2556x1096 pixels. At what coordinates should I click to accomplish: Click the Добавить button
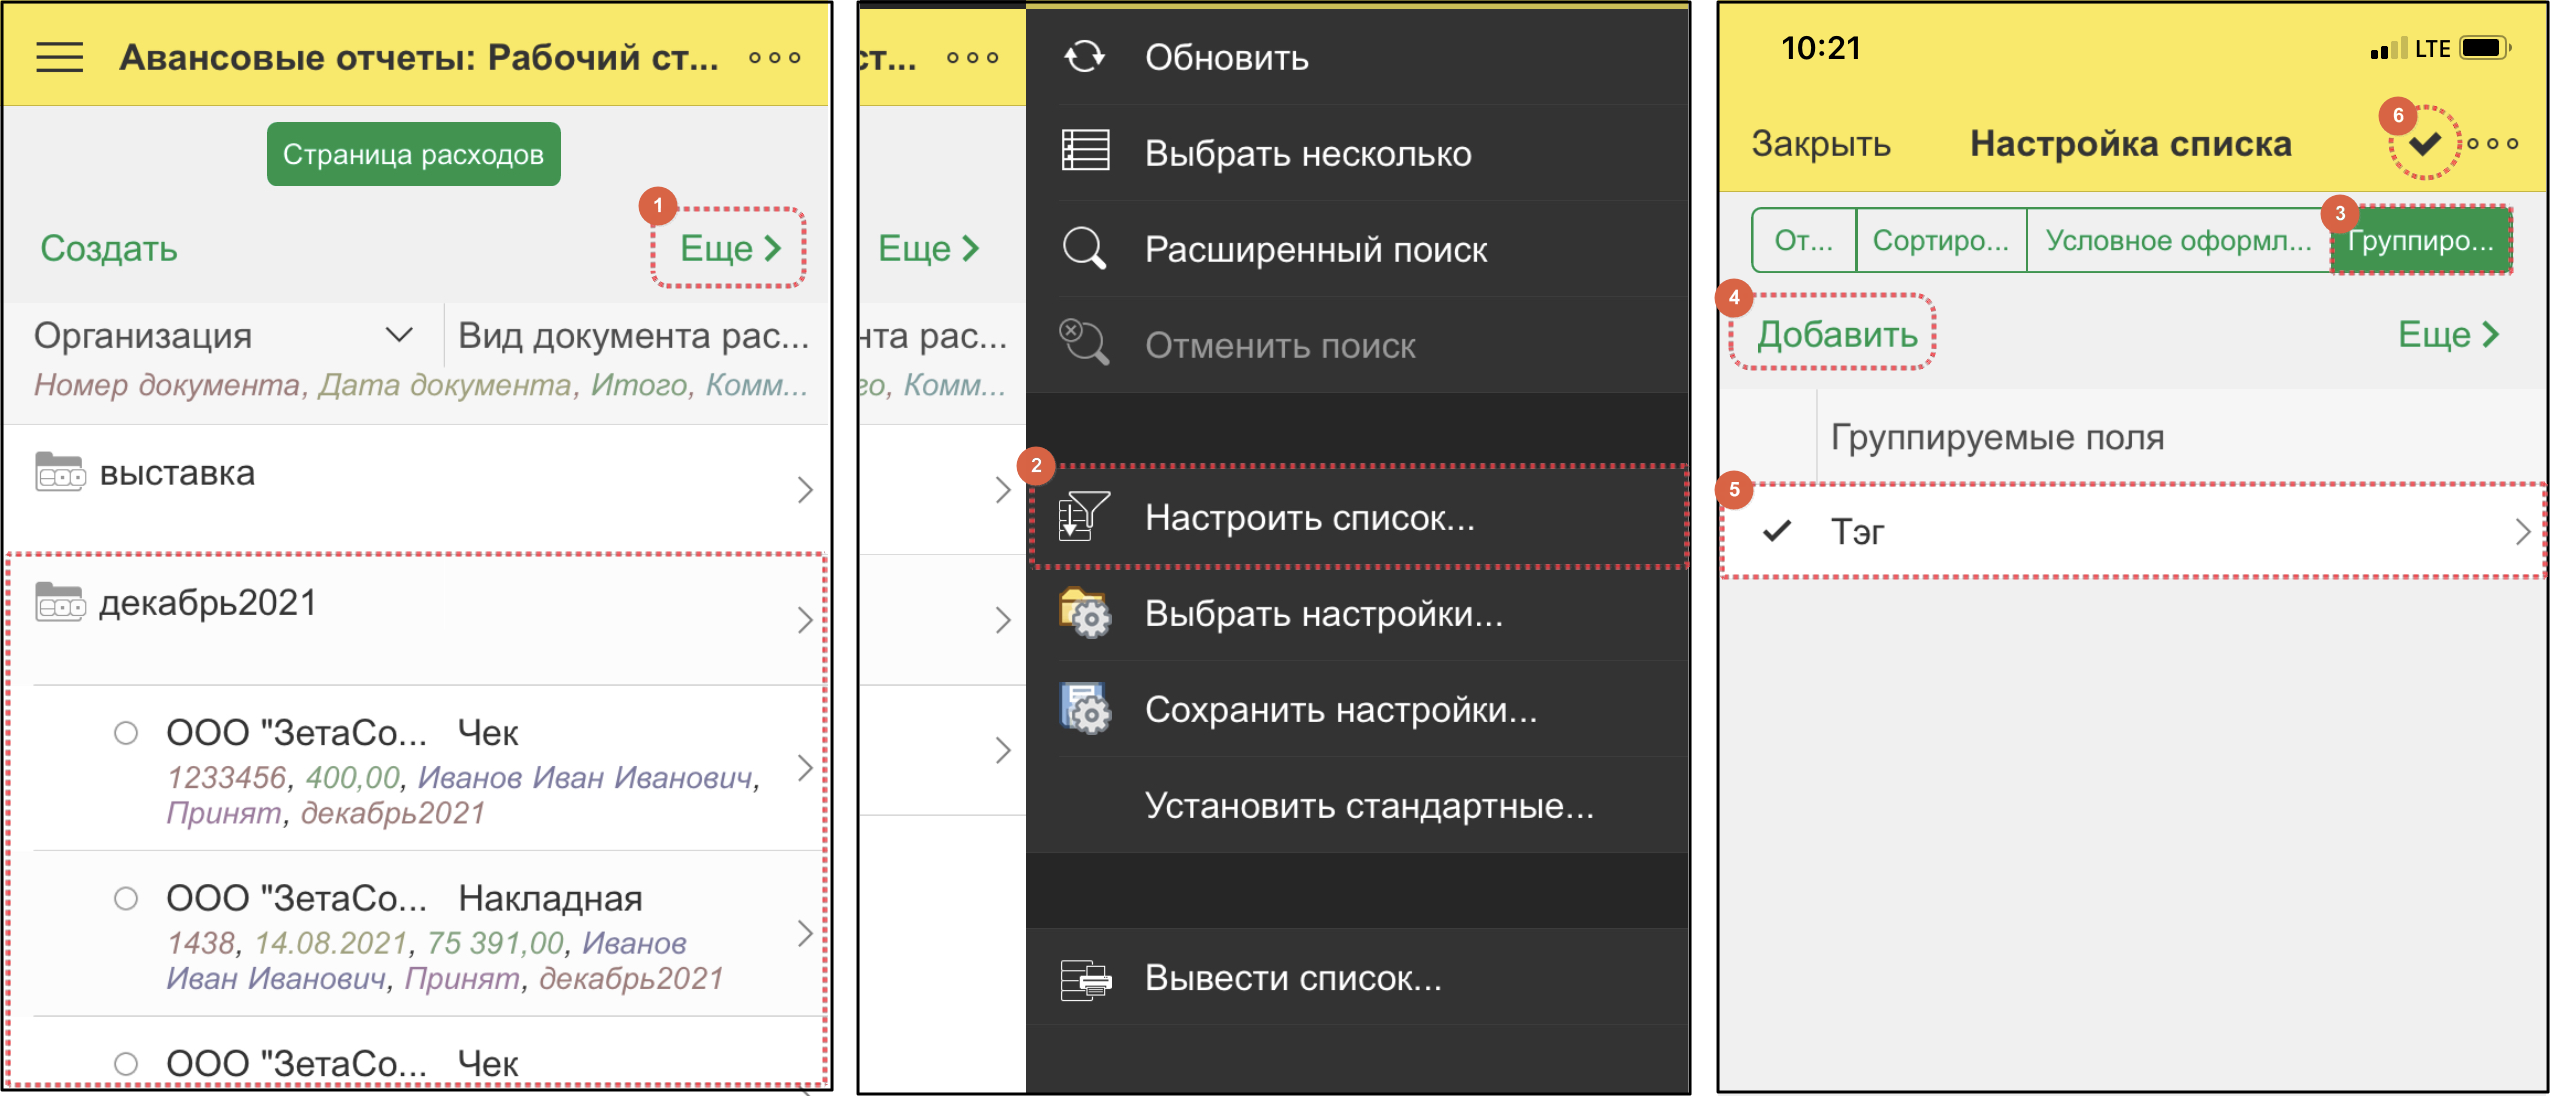[x=1837, y=334]
